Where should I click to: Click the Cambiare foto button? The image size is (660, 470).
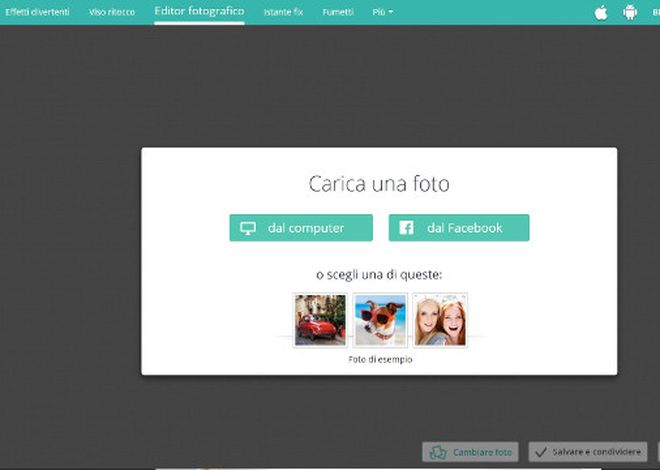click(470, 452)
